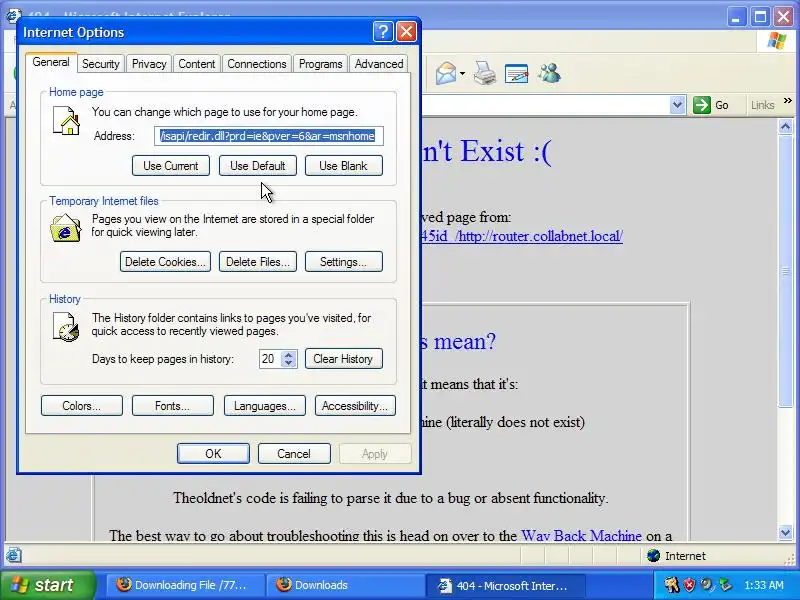The image size is (800, 600).
Task: Click the Internet zone globe in status bar
Action: pyautogui.click(x=654, y=556)
